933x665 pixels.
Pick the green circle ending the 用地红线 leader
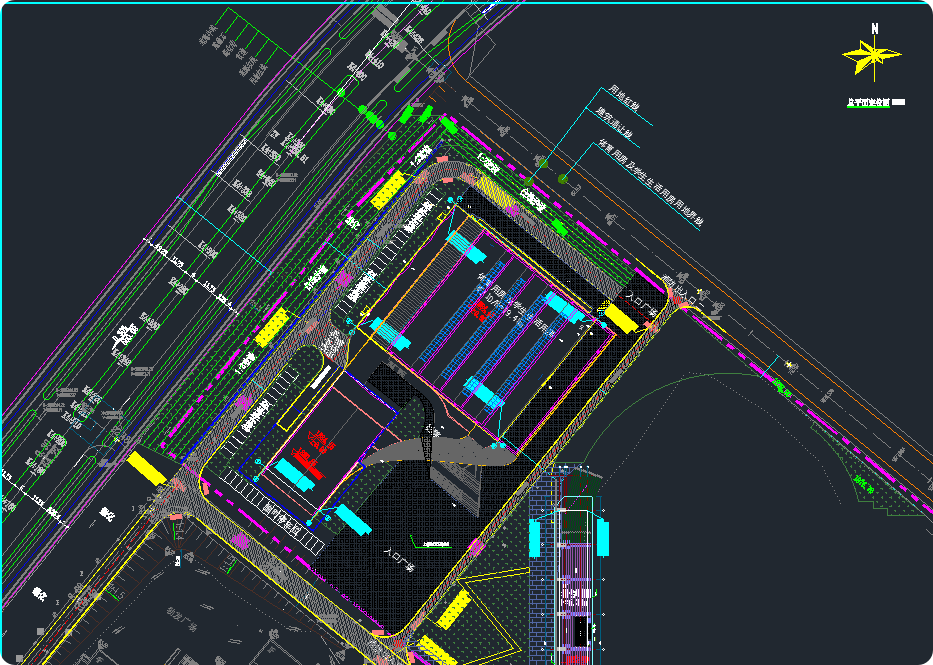pos(542,161)
